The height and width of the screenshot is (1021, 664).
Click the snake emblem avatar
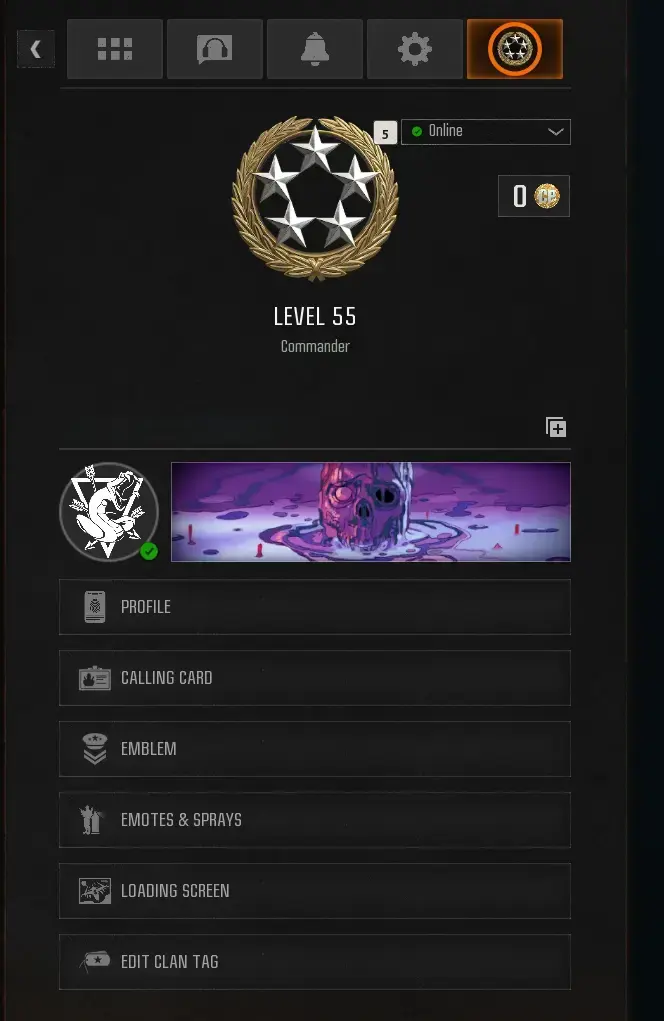[x=109, y=512]
